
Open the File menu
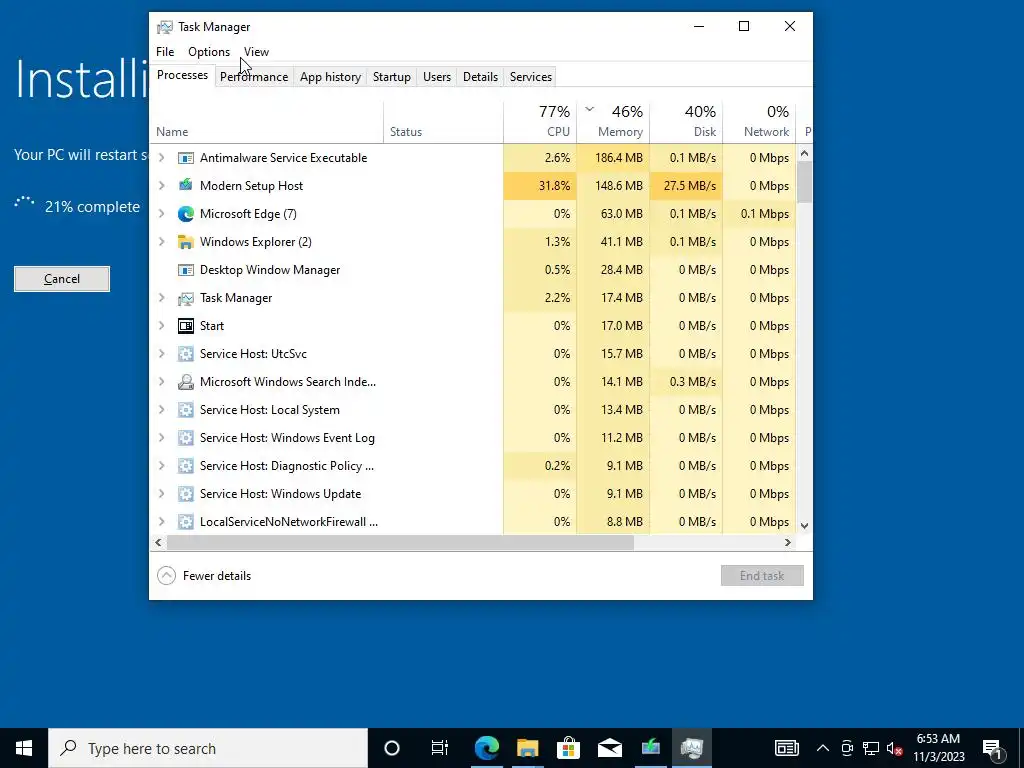165,52
